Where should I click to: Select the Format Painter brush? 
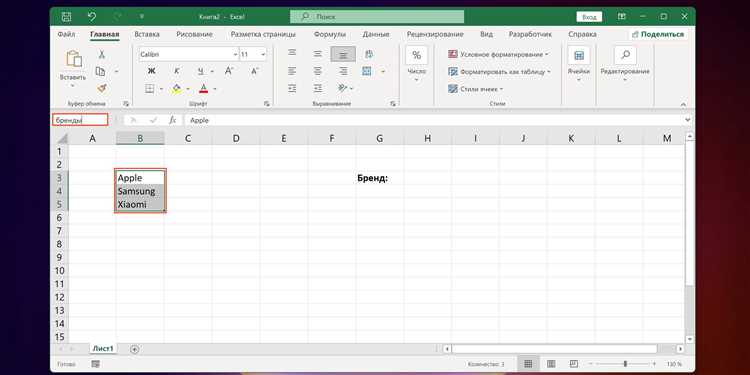click(x=101, y=88)
